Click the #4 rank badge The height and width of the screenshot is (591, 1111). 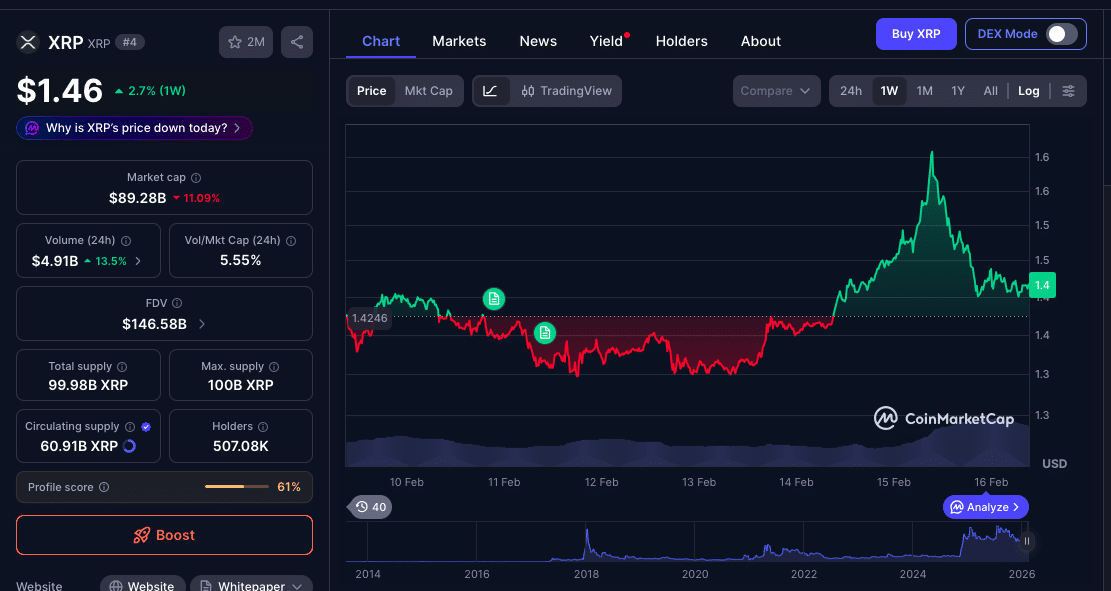tap(130, 43)
